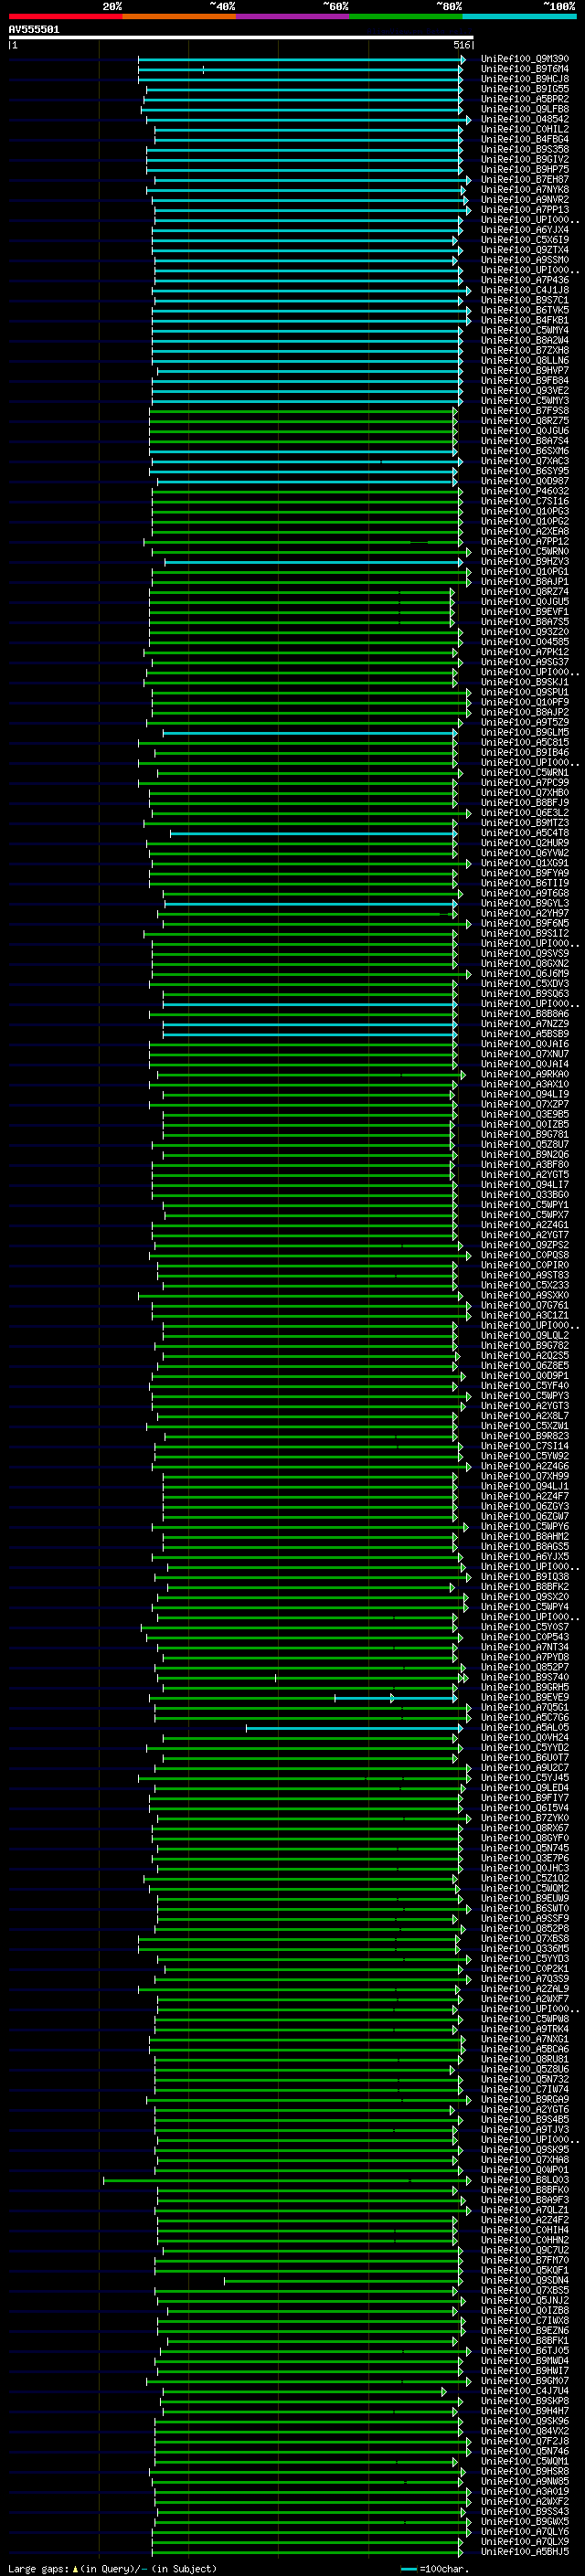Select UniRef100_B9HSR8 label
The width and height of the screenshot is (585, 2576).
[x=525, y=2470]
